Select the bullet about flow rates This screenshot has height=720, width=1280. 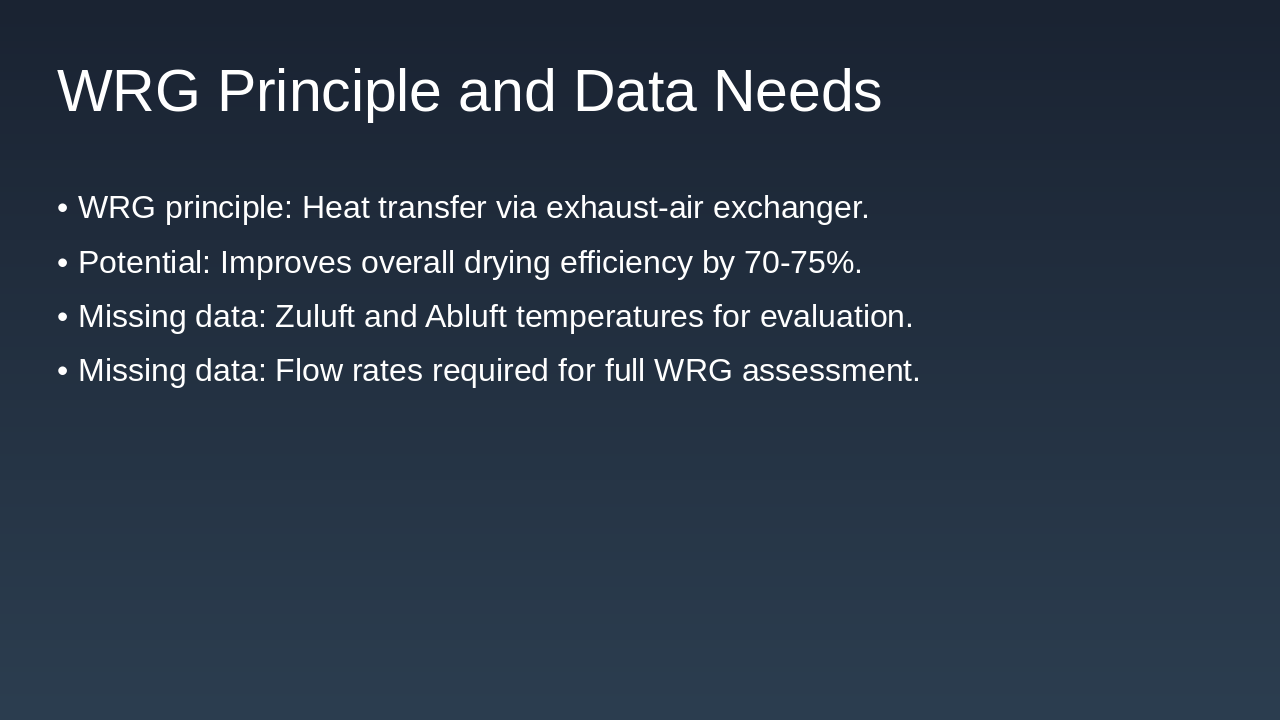(x=498, y=371)
